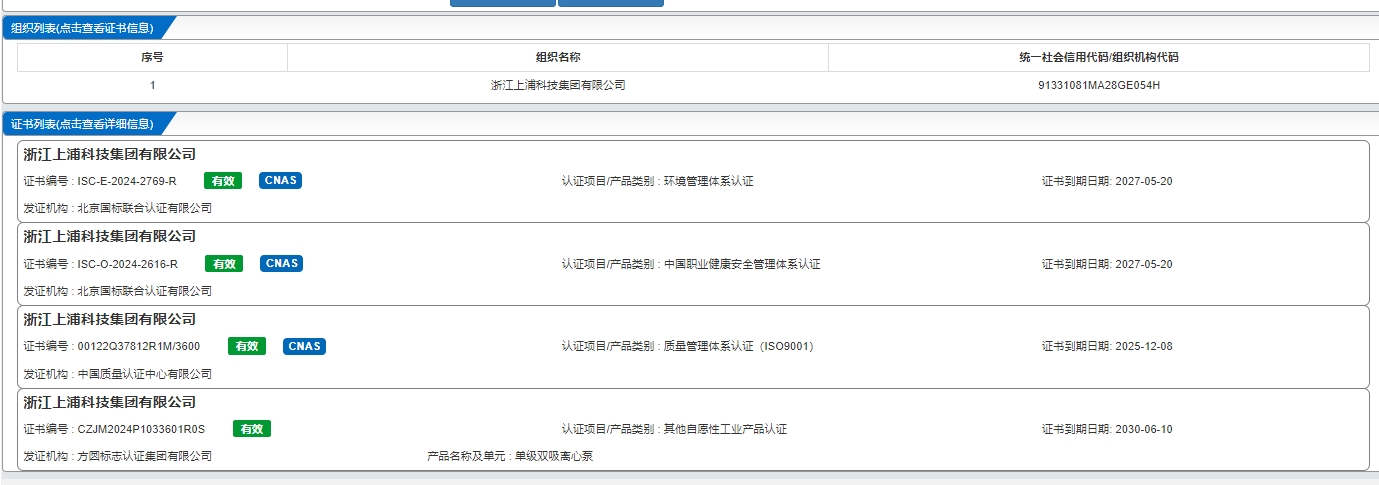Open certificate 00122Q37812R1M/3600 company title
The width and height of the screenshot is (1379, 485).
(110, 319)
